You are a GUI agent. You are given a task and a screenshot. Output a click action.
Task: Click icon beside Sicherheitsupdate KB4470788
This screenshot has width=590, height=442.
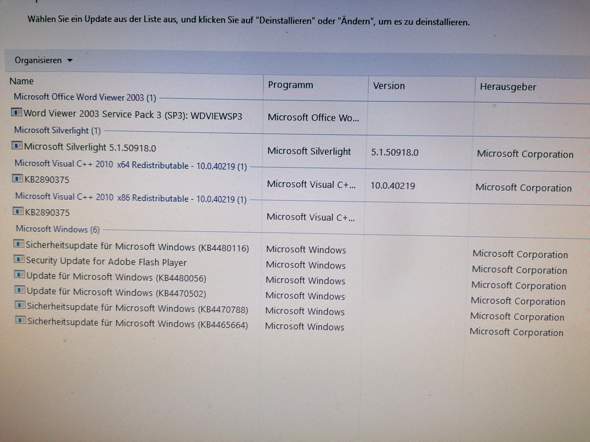coord(20,305)
